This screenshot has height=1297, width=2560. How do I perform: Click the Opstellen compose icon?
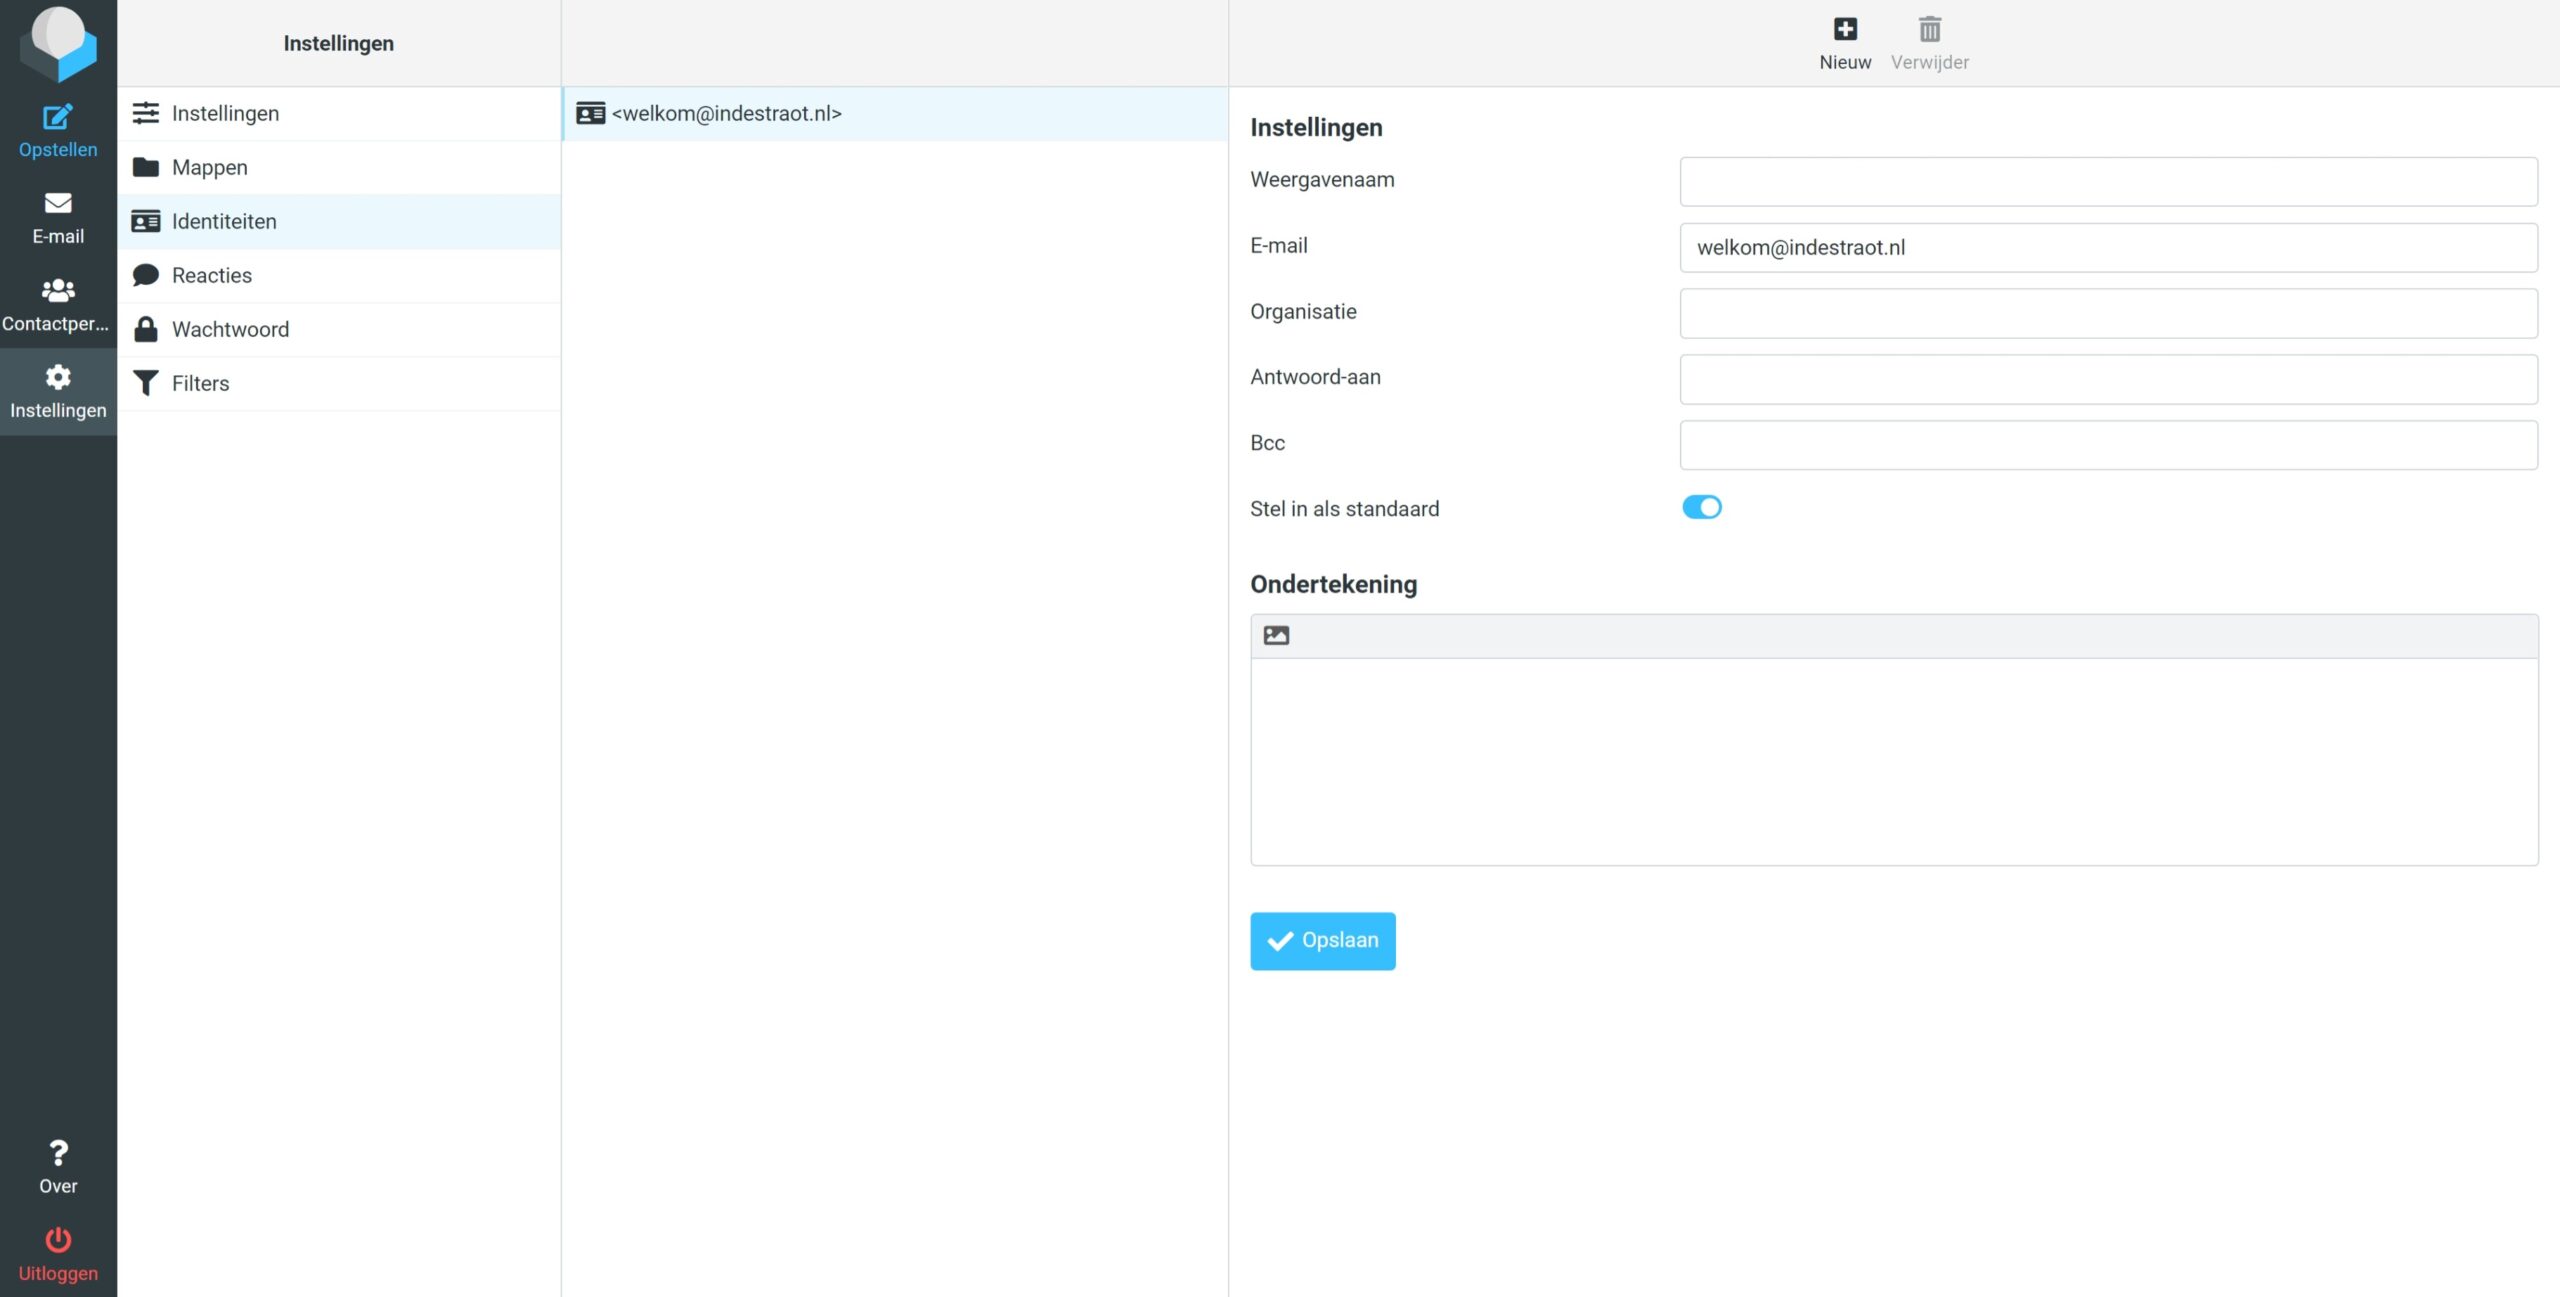[58, 118]
